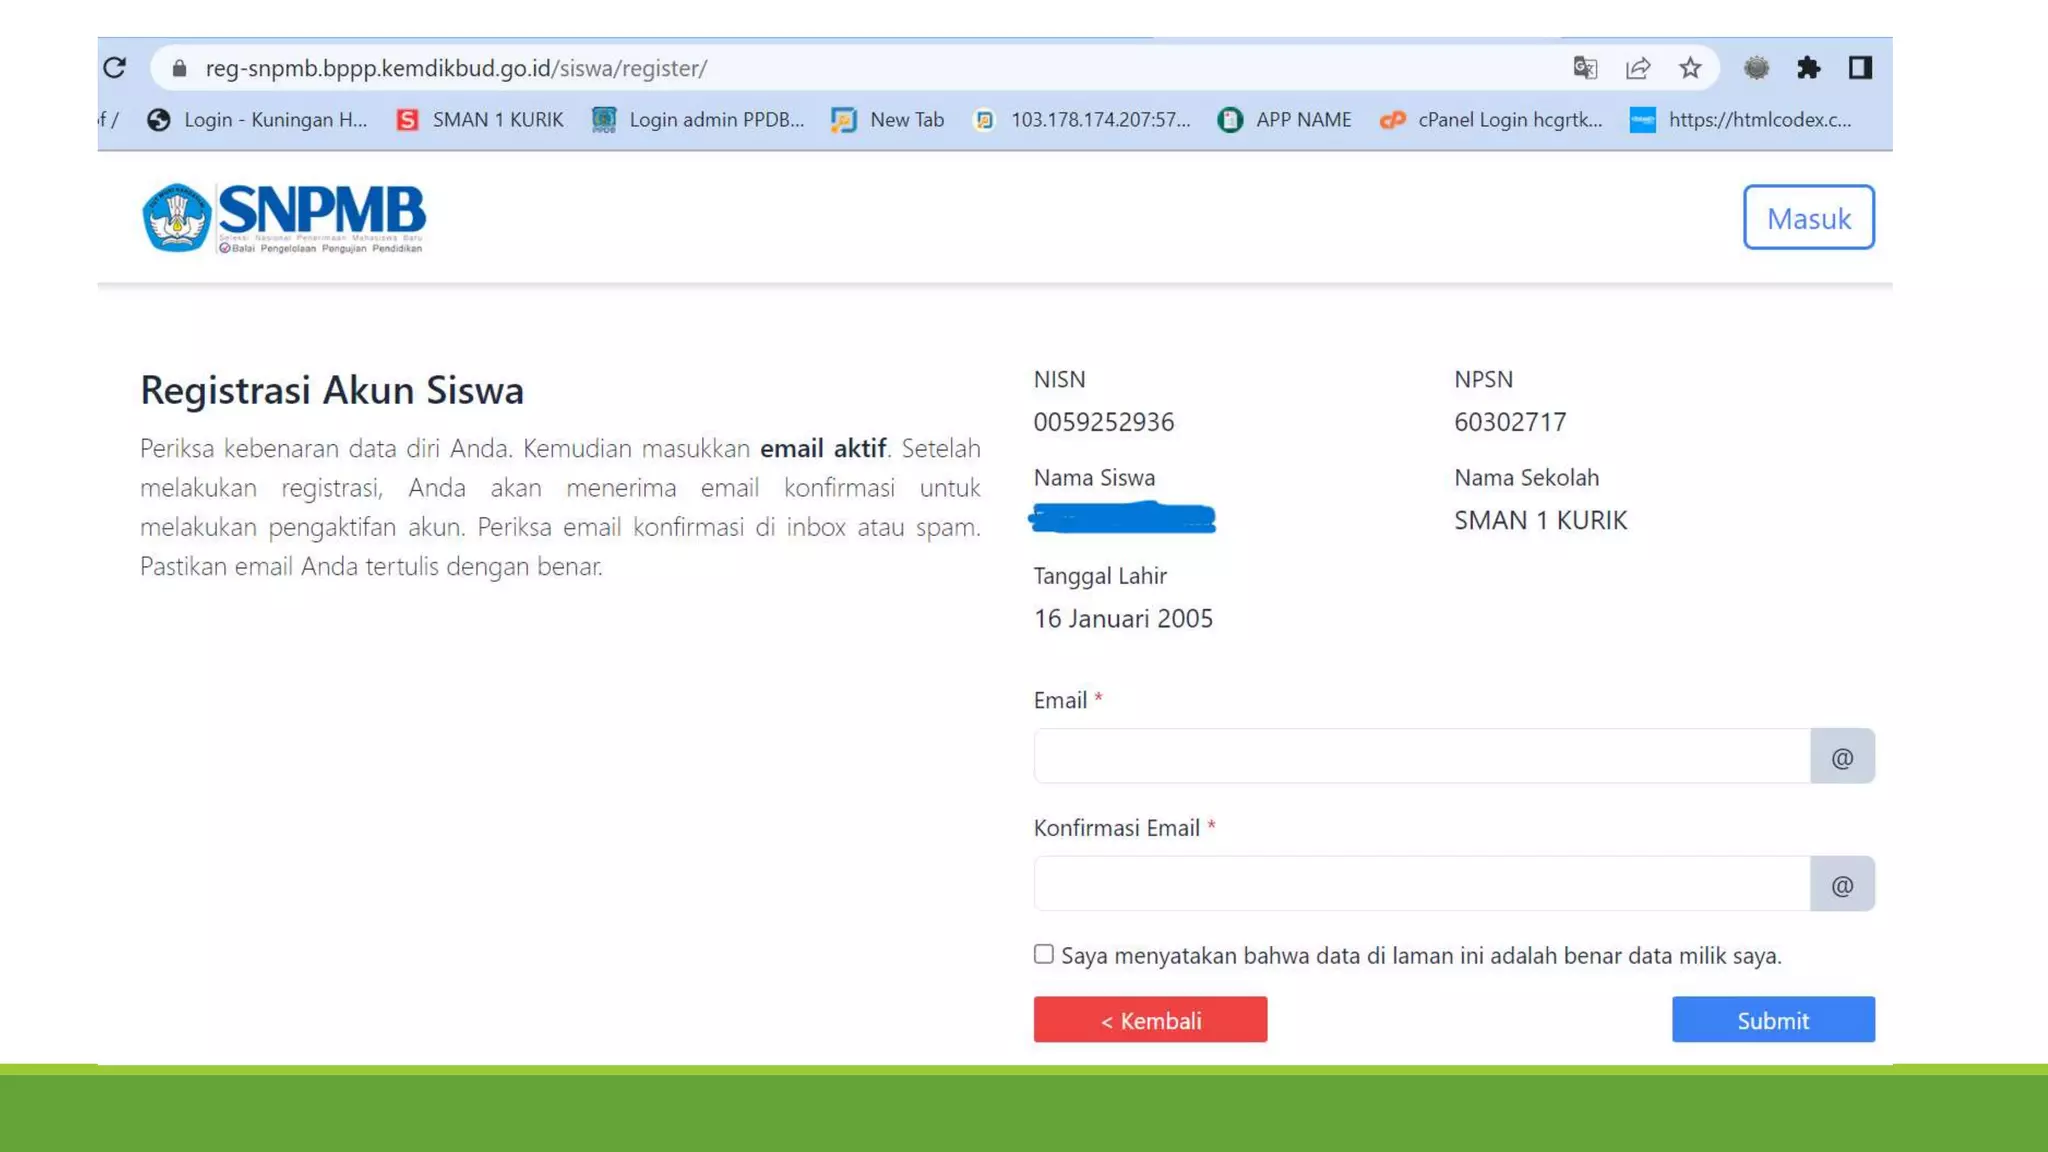Click the Google Translate icon in address bar

[x=1585, y=68]
